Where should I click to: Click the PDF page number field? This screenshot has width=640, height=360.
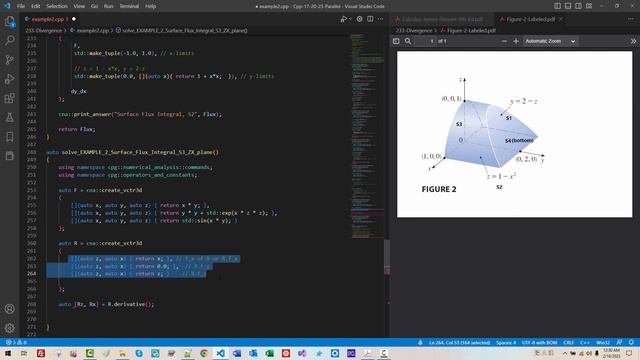pyautogui.click(x=425, y=41)
